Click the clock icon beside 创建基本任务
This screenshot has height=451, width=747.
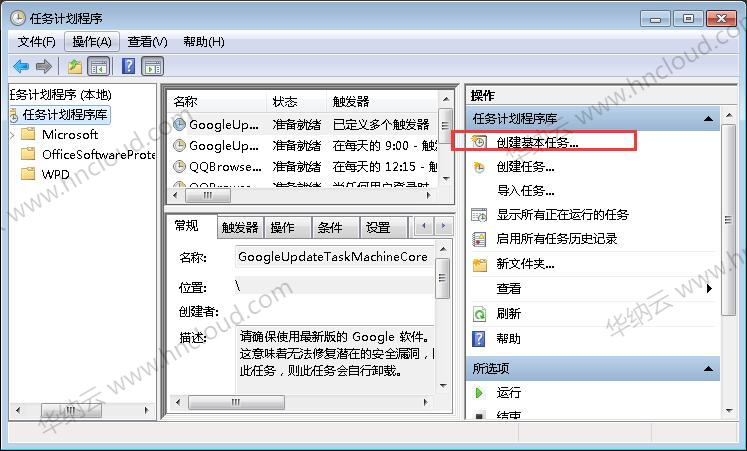click(479, 142)
